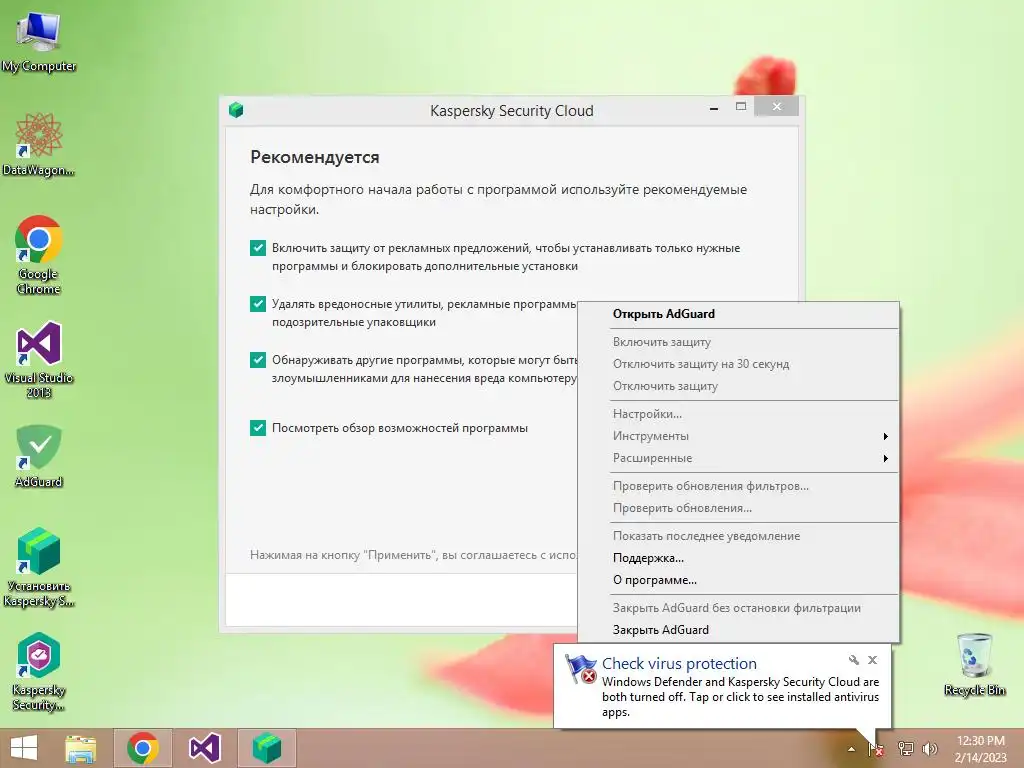Open О программе... from the menu
The height and width of the screenshot is (768, 1024).
click(x=739, y=581)
